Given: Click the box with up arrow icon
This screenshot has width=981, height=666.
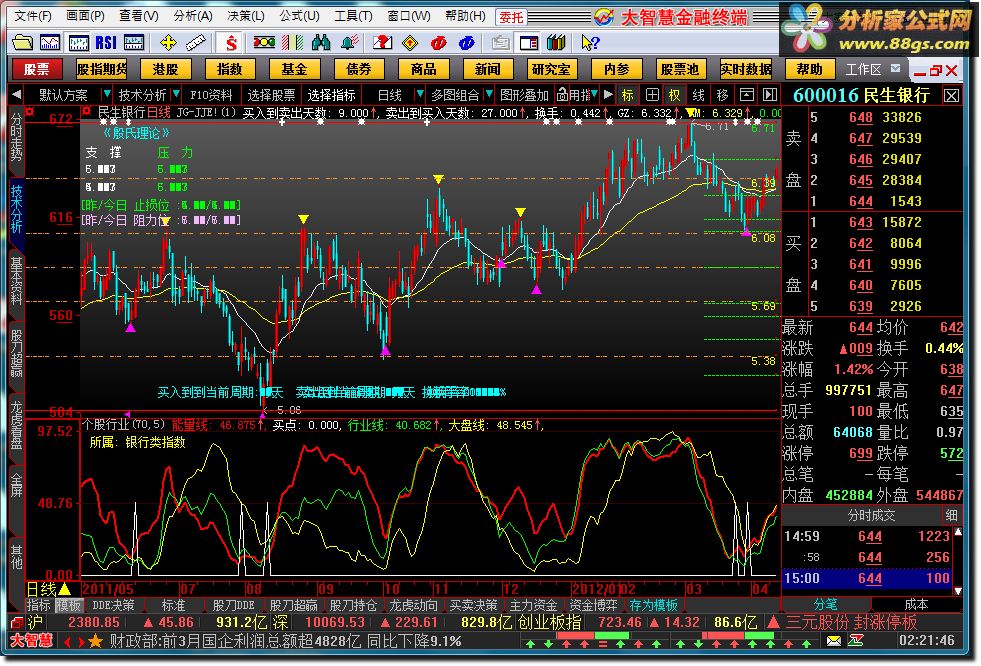Looking at the screenshot, I should pyautogui.click(x=746, y=95).
